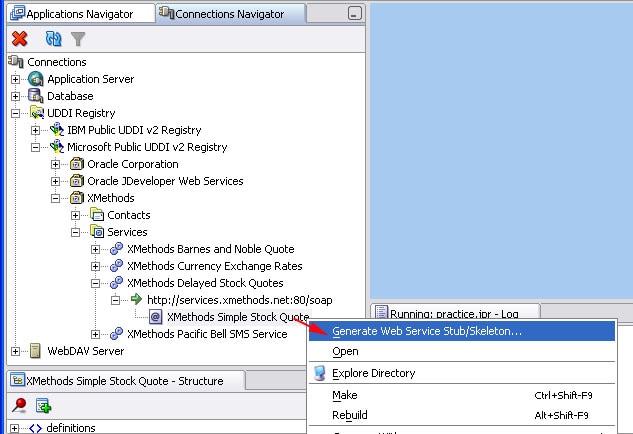This screenshot has height=434, width=633.
Task: Click the green arrow endpoint icon
Action: click(x=136, y=299)
